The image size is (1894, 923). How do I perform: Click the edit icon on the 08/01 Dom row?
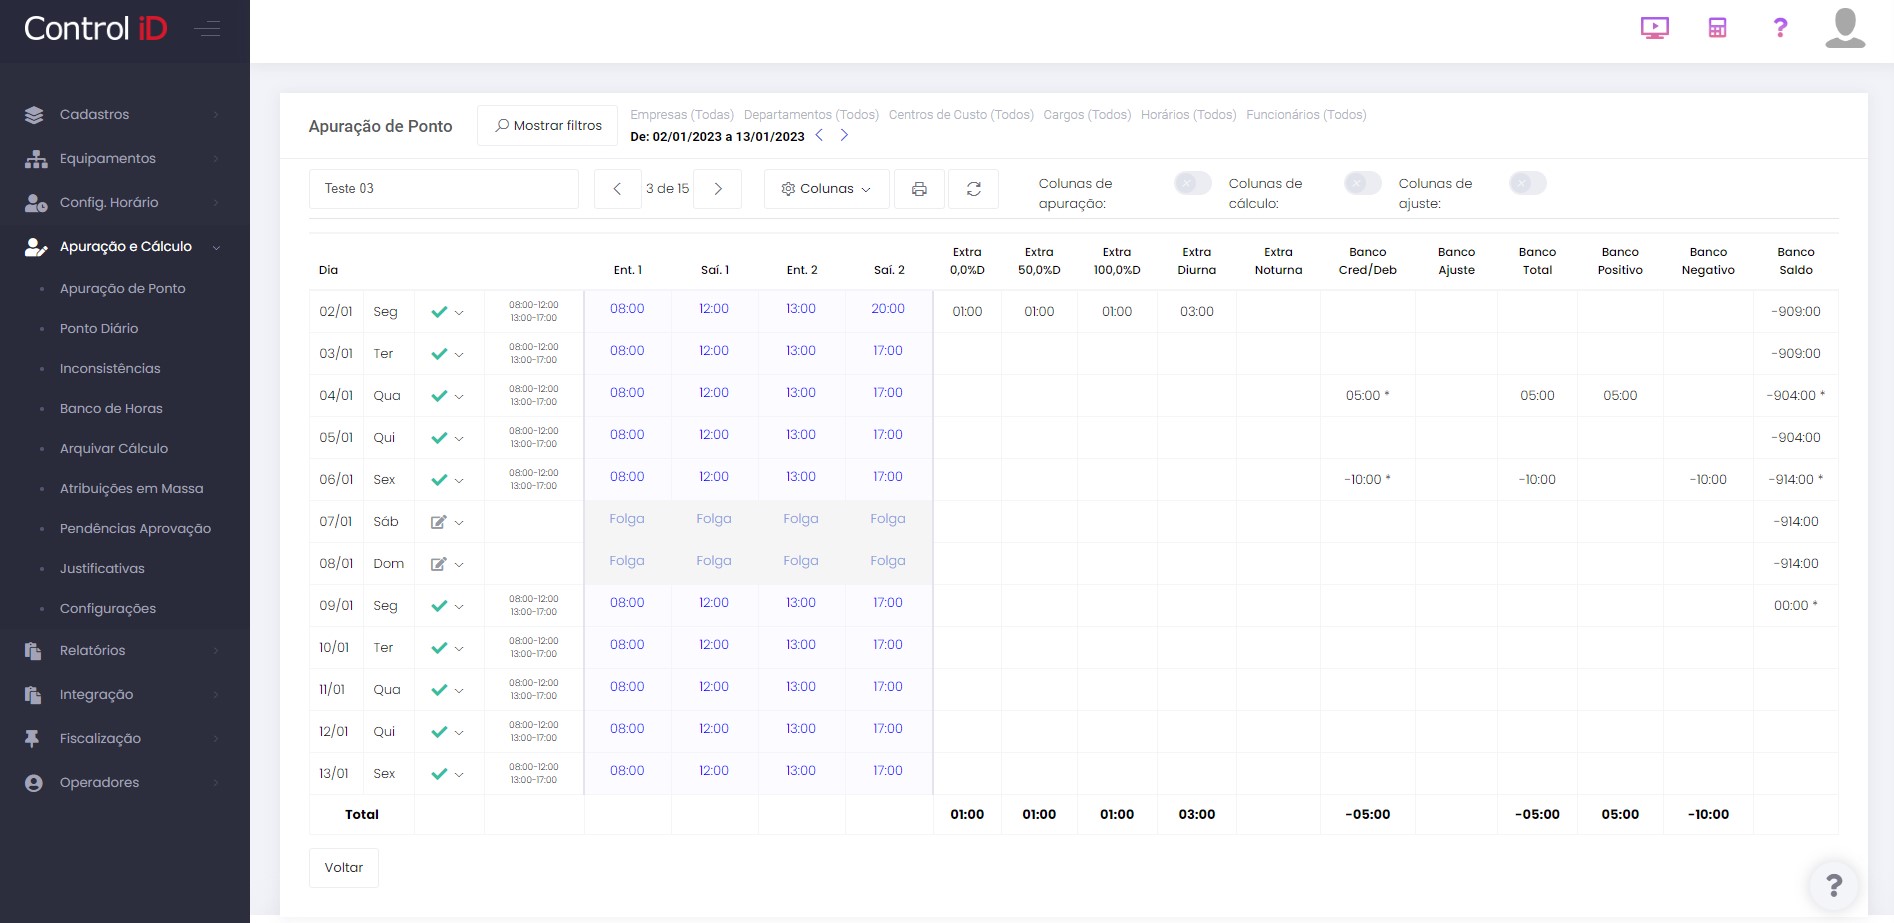pyautogui.click(x=438, y=564)
